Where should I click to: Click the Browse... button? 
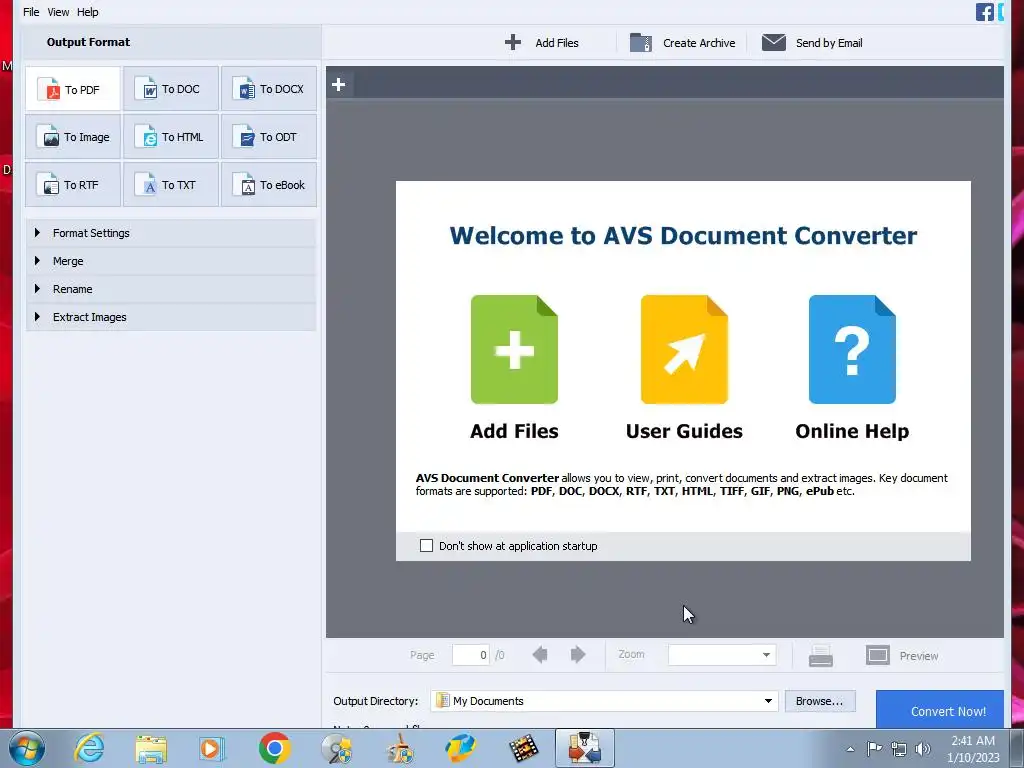point(820,701)
